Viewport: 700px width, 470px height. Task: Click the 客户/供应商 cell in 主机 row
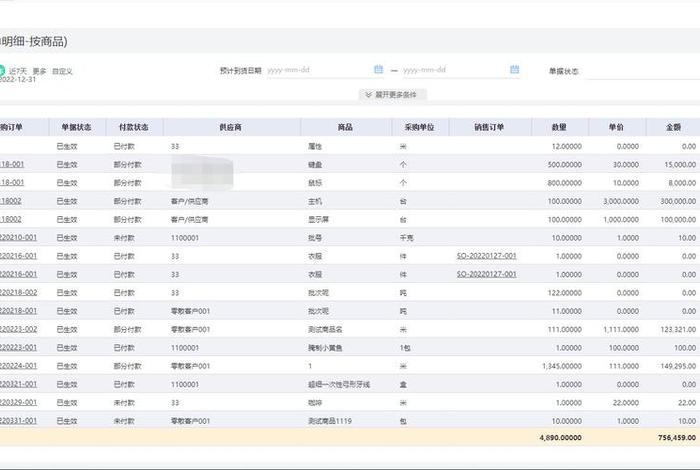(190, 201)
